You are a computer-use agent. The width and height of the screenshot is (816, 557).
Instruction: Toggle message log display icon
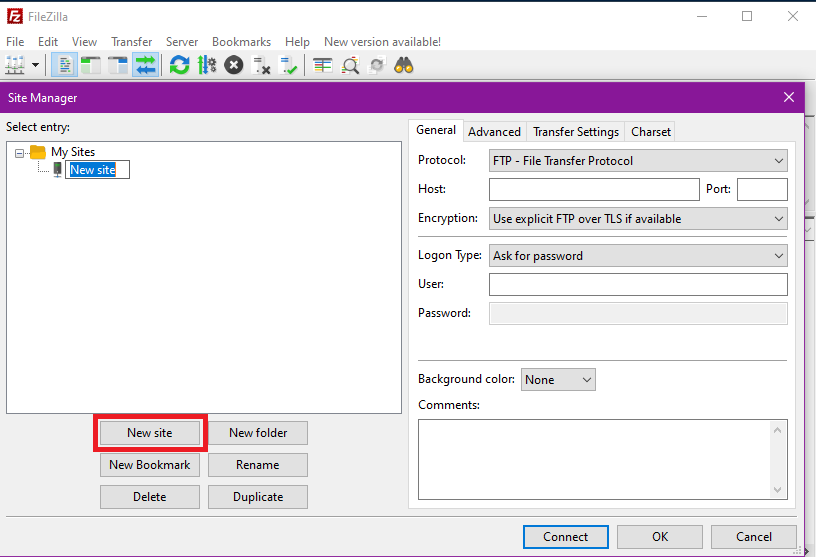point(65,66)
